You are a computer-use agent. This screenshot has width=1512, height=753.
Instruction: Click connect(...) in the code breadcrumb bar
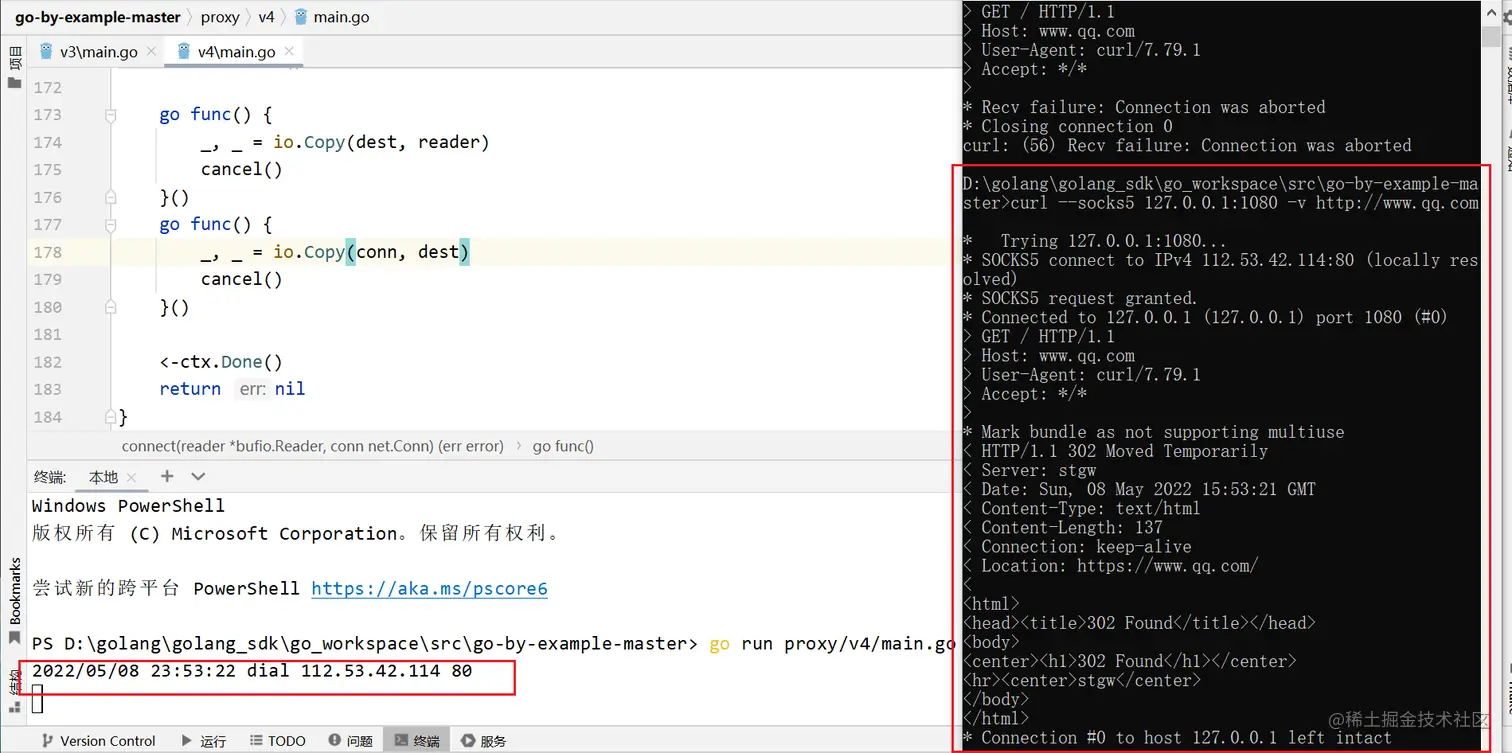click(x=313, y=446)
